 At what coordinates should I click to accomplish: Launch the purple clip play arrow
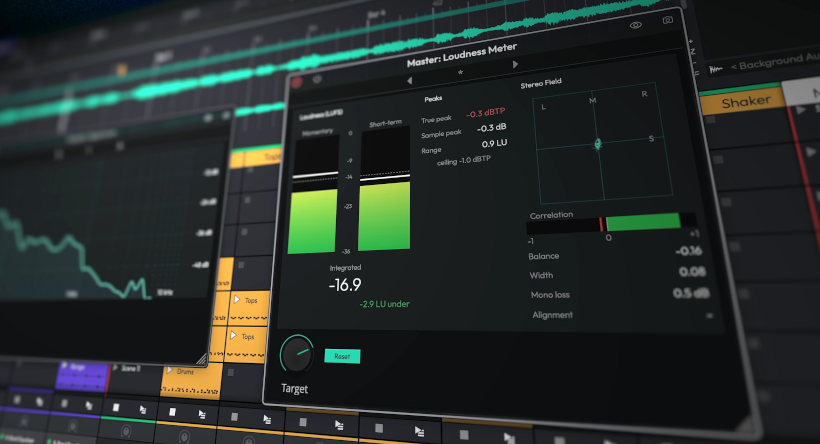click(x=65, y=365)
